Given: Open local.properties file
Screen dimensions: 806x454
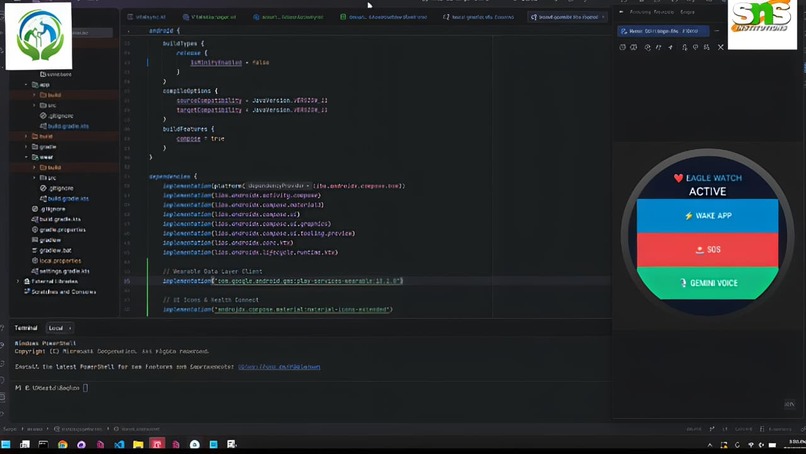Looking at the screenshot, I should (x=56, y=261).
